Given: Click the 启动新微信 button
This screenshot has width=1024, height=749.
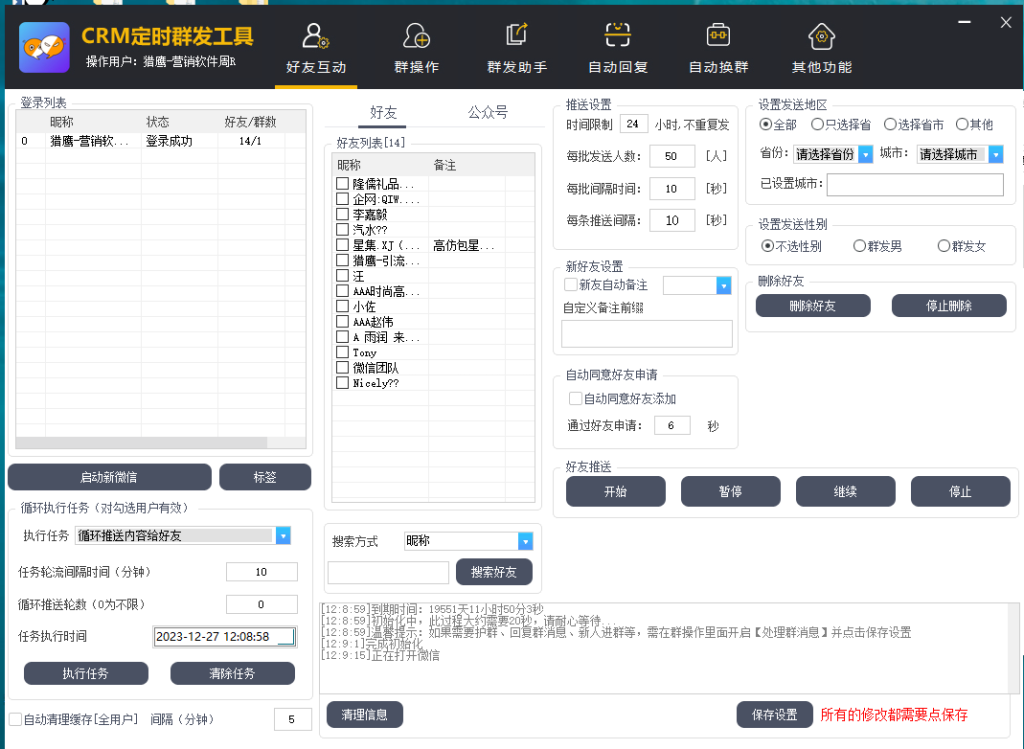Looking at the screenshot, I should pyautogui.click(x=110, y=477).
